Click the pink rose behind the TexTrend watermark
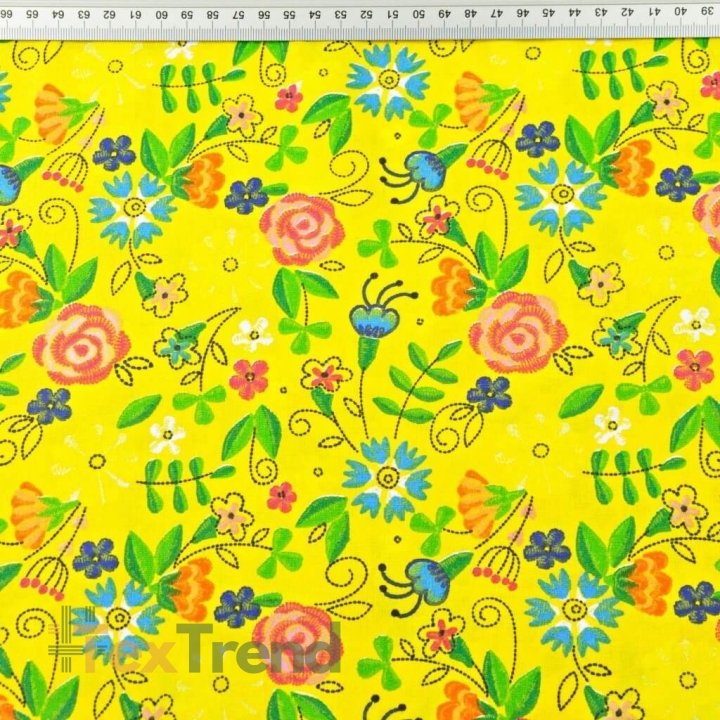This screenshot has width=720, height=720. click(x=296, y=643)
